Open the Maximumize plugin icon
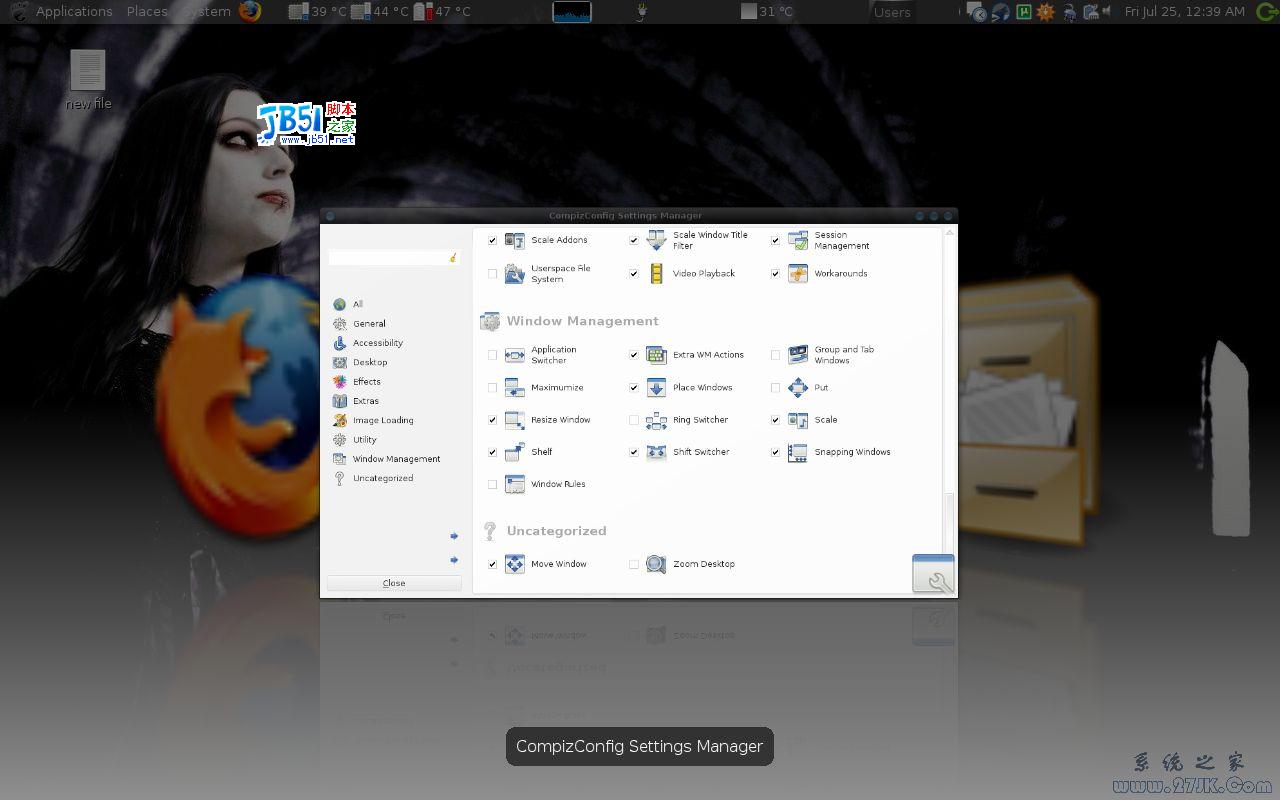 [515, 388]
